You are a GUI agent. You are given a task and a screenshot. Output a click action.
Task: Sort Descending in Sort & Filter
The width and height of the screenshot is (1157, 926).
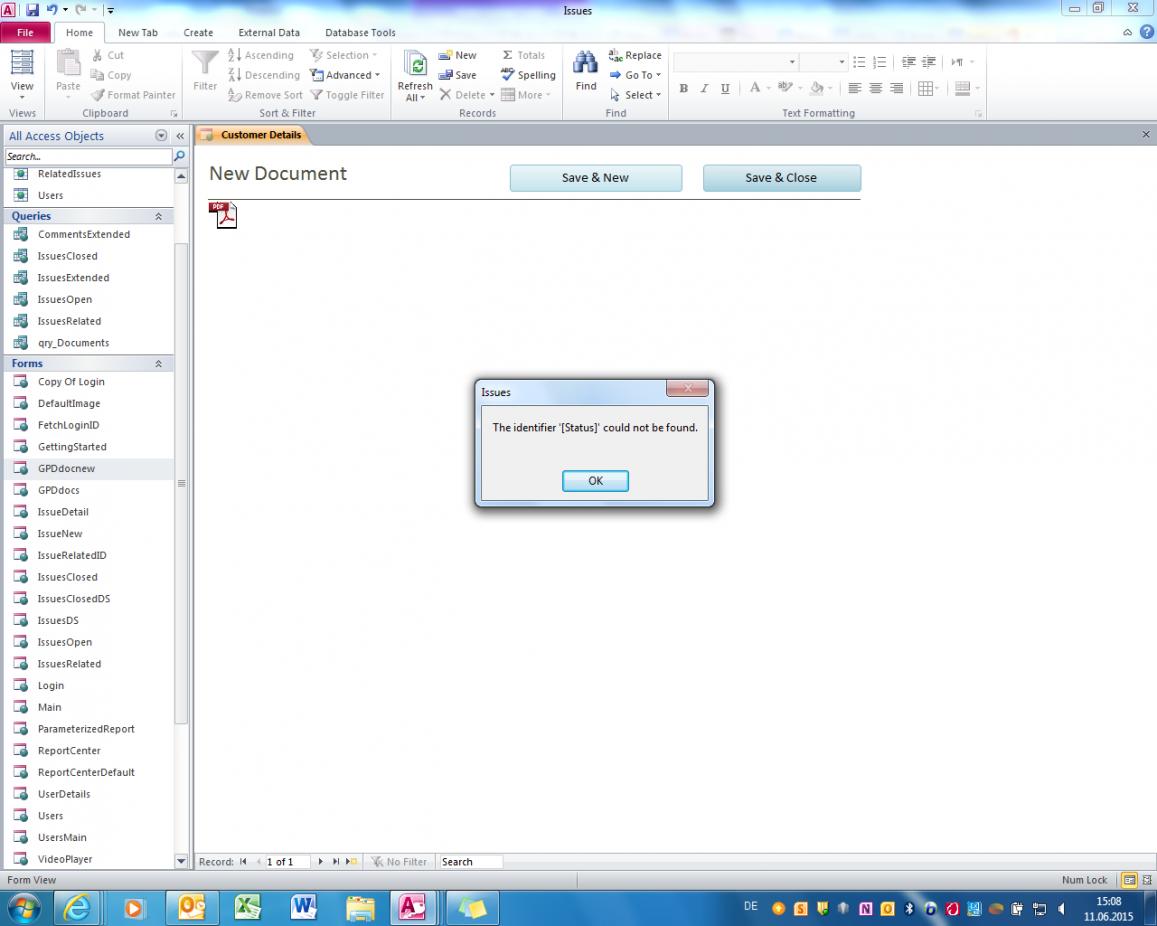pyautogui.click(x=263, y=75)
